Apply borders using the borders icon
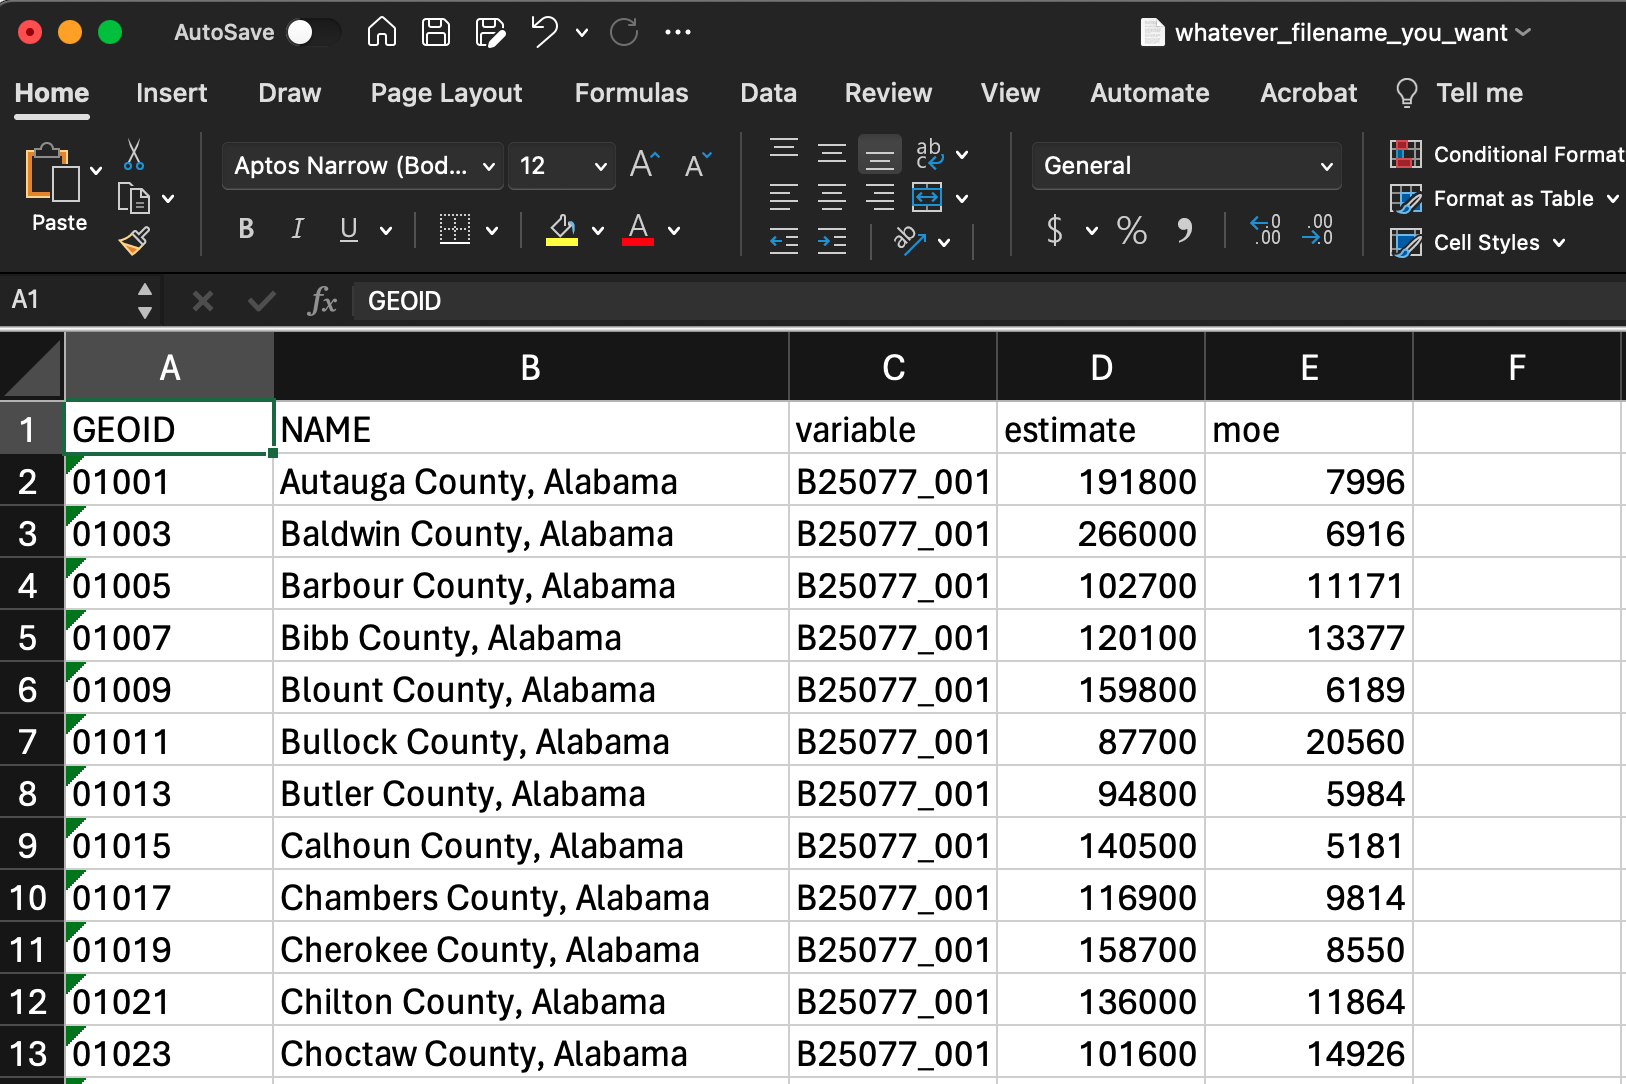 [455, 229]
